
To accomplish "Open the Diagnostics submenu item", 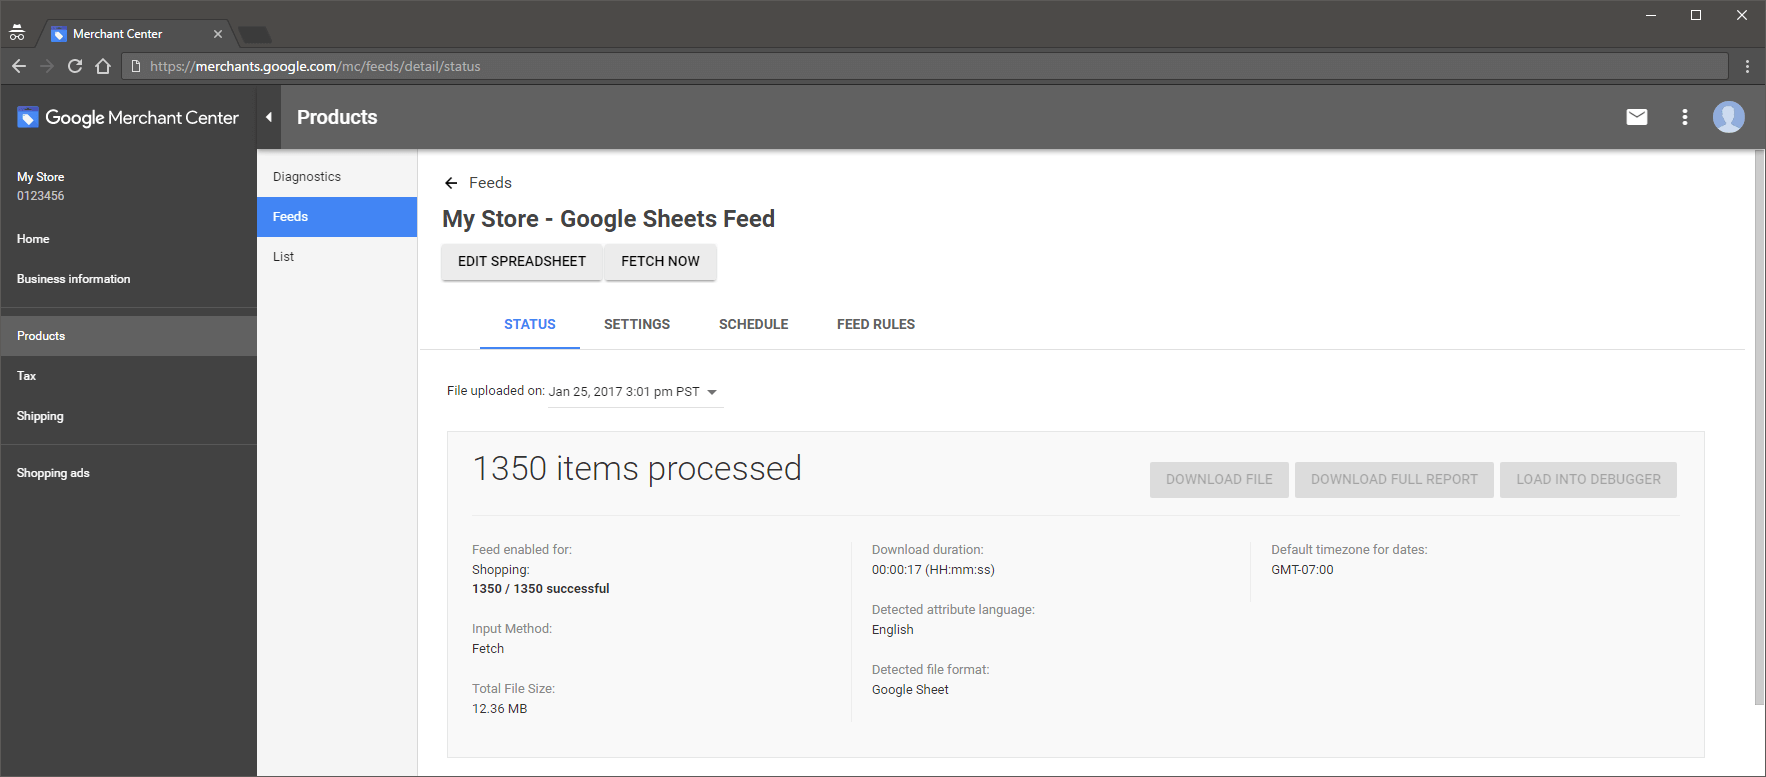I will 337,177.
